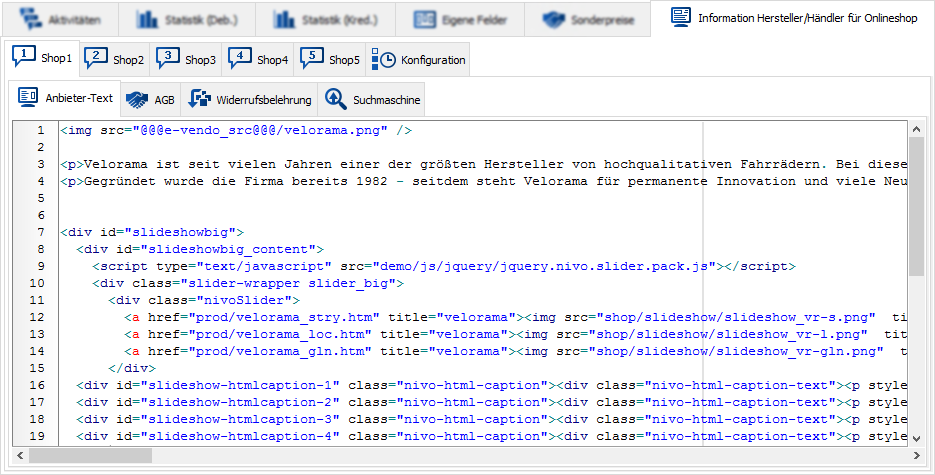Click the Shop2 speech bubble icon
This screenshot has width=935, height=475.
point(96,58)
